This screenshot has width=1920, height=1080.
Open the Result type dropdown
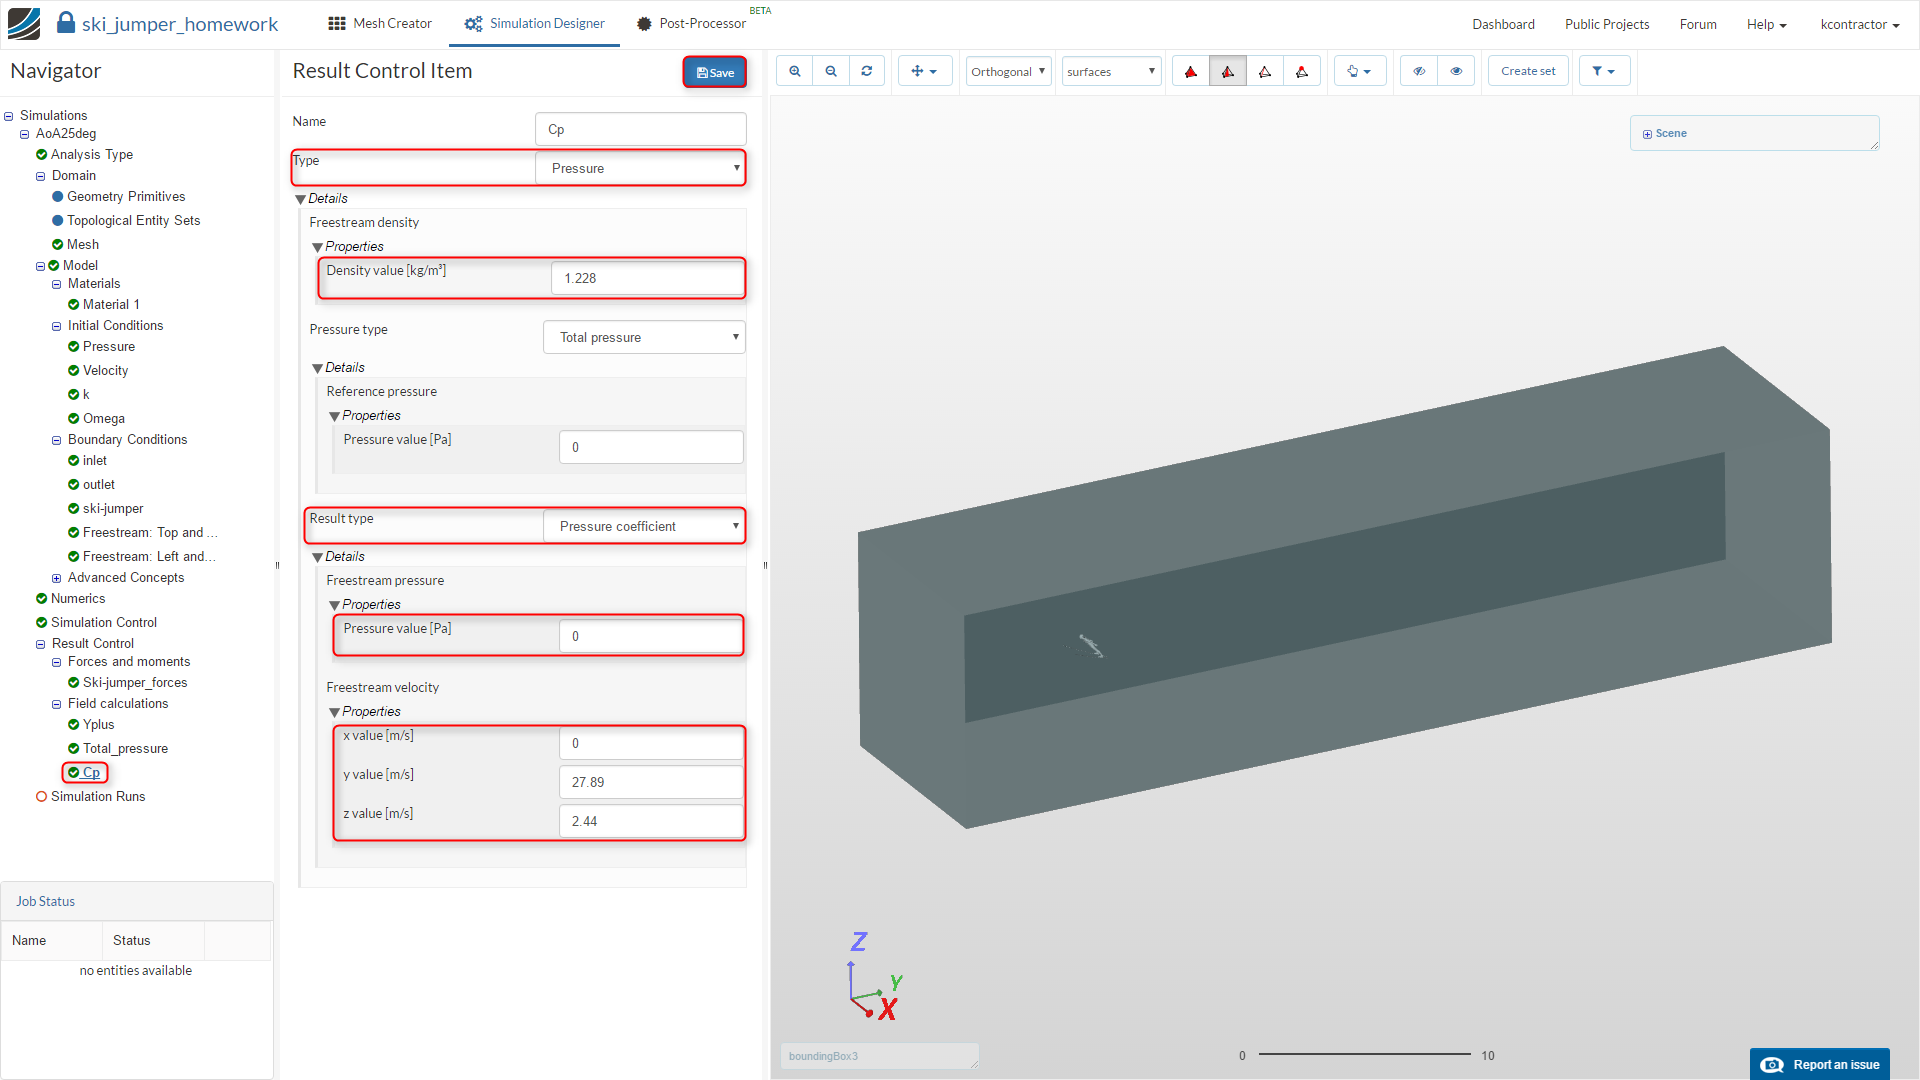644,526
